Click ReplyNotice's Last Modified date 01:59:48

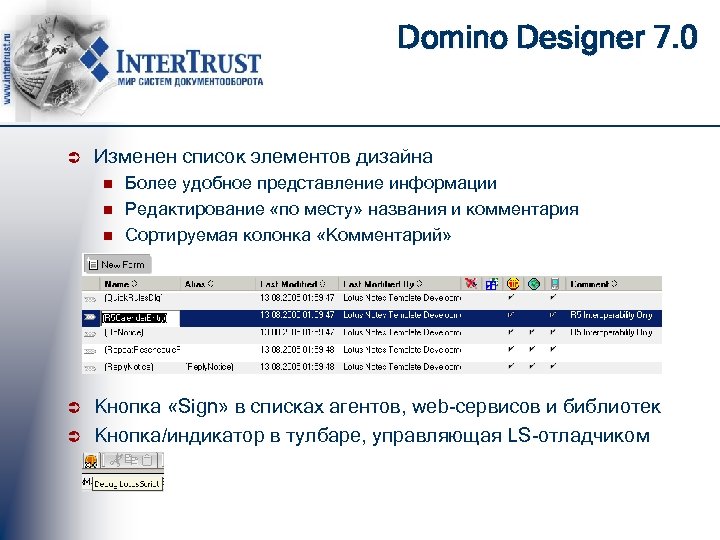[297, 367]
